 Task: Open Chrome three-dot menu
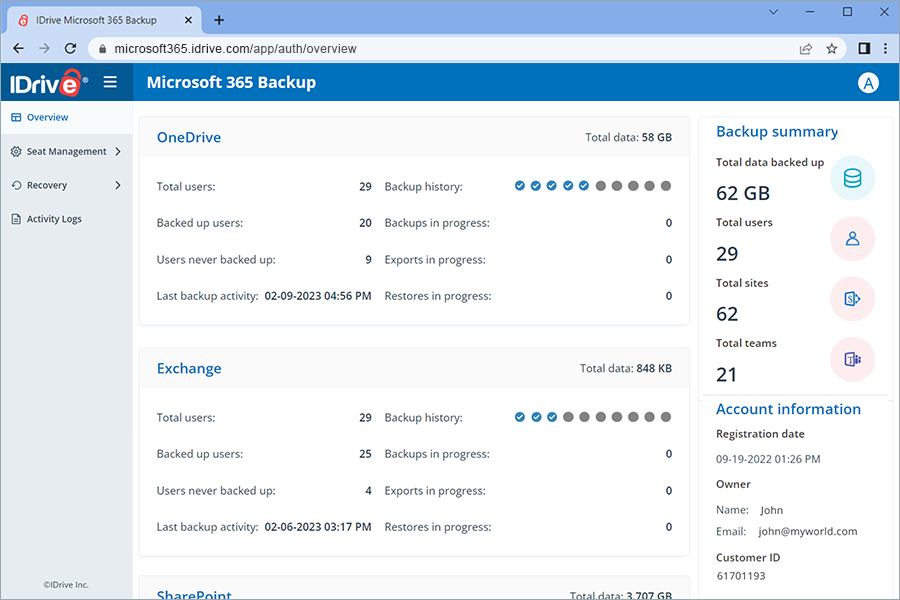[x=886, y=49]
